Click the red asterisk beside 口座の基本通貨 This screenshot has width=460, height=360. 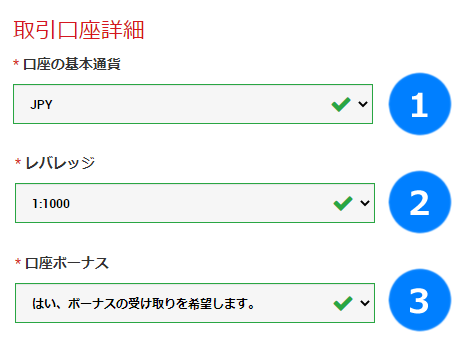16,63
